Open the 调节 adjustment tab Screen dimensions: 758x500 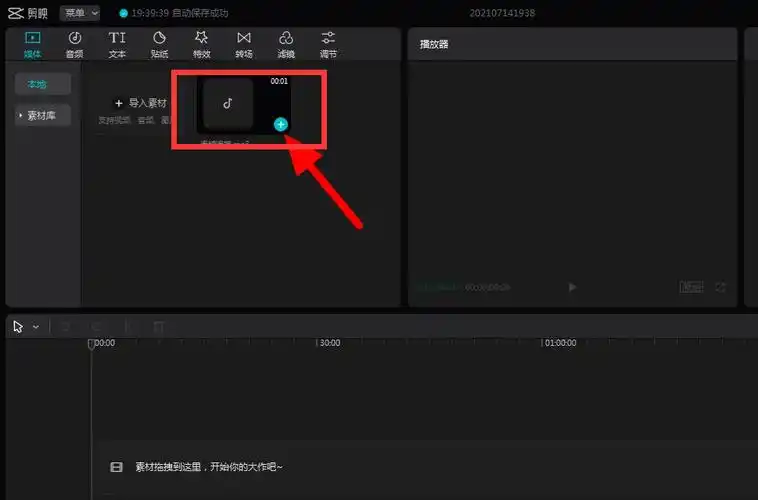pos(328,44)
